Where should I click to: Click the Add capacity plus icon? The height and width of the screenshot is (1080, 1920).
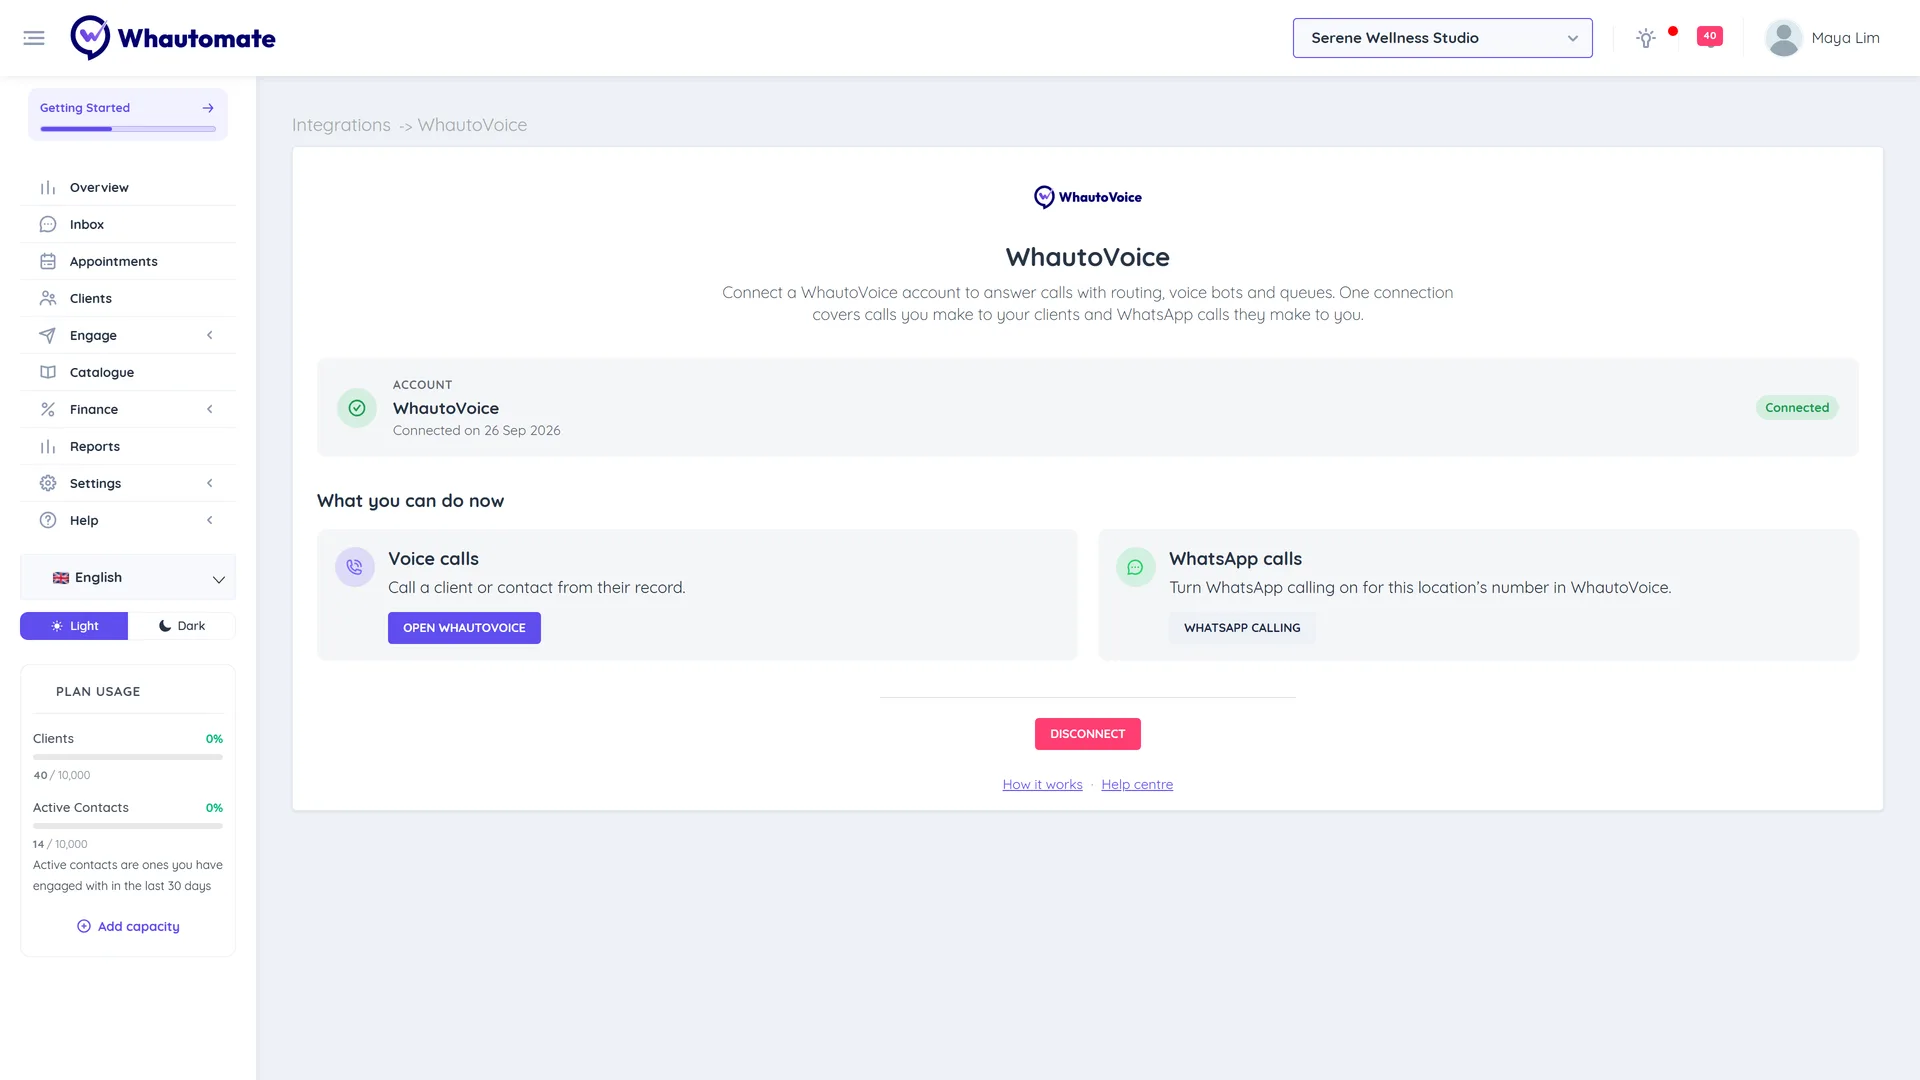[84, 926]
